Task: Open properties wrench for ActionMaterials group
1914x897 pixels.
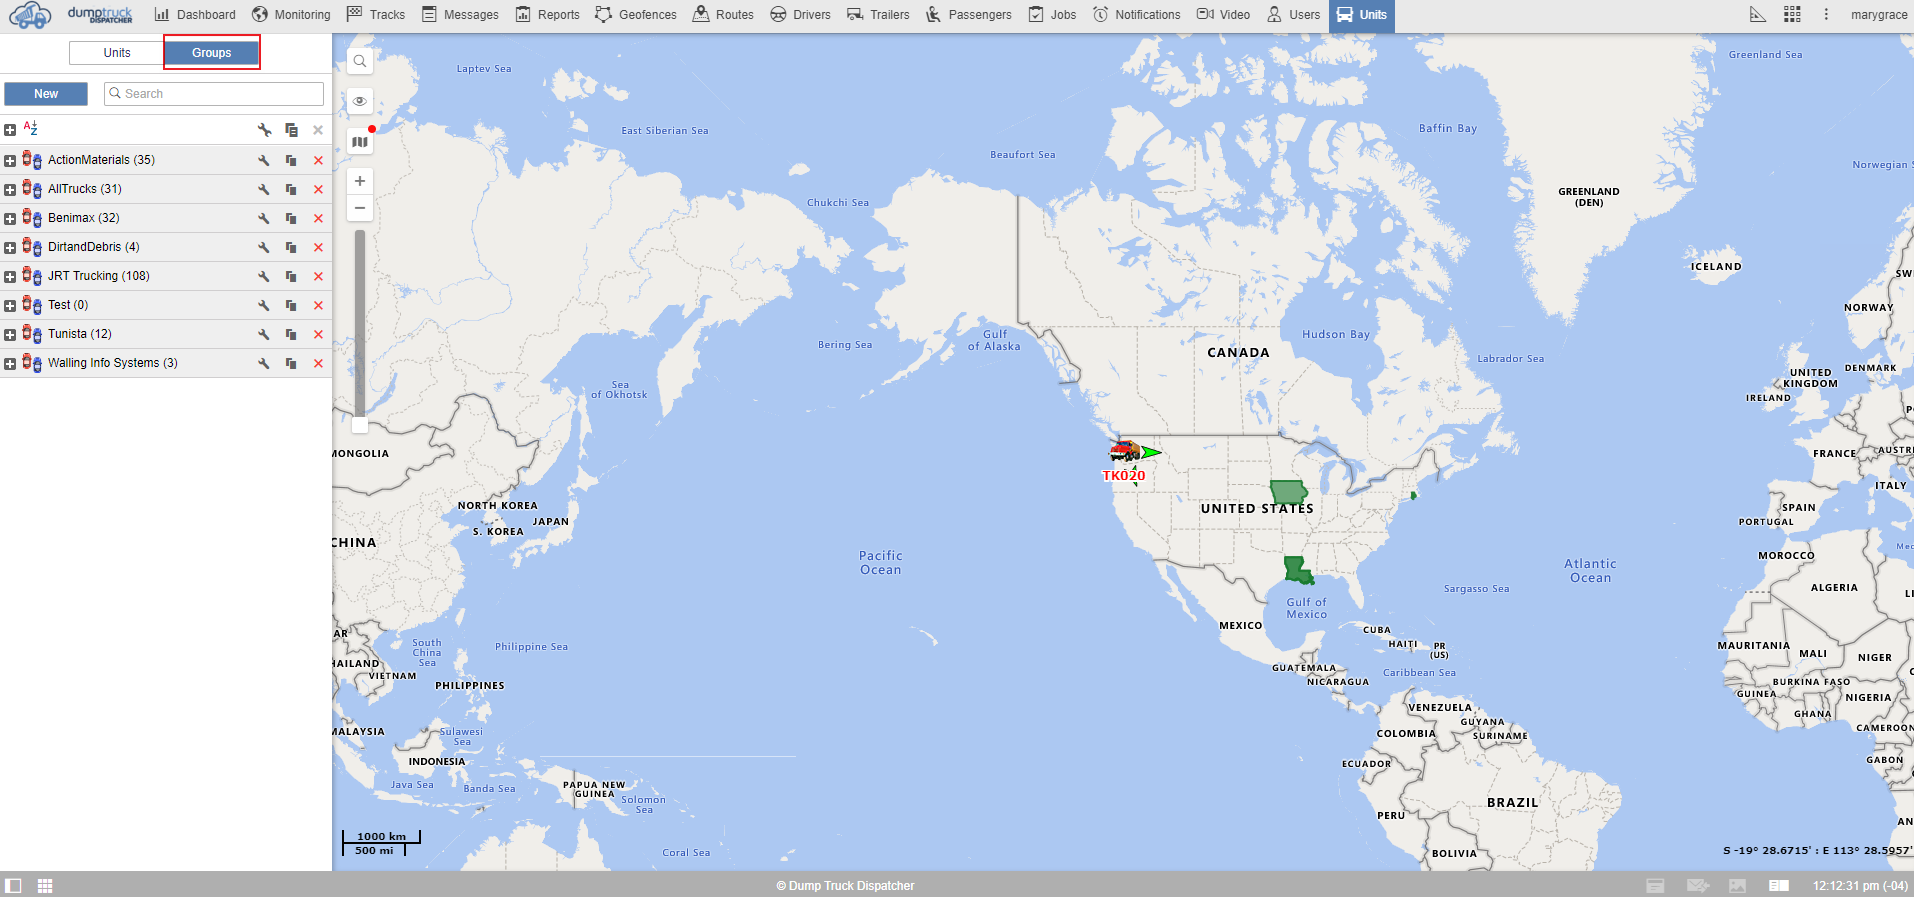Action: click(x=264, y=160)
